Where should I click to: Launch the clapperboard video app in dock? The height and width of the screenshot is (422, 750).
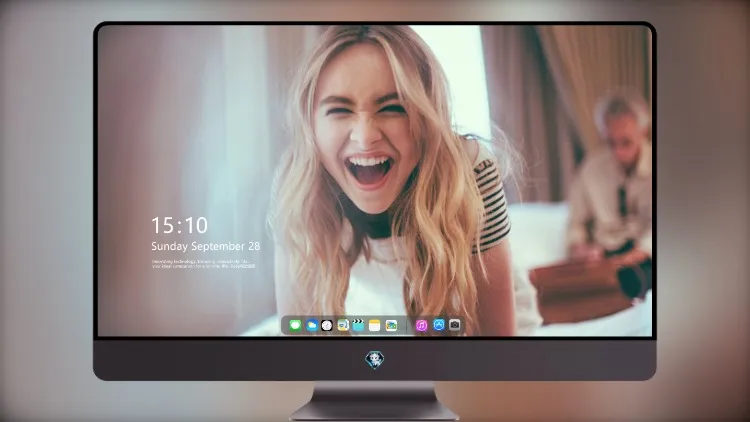tap(358, 325)
